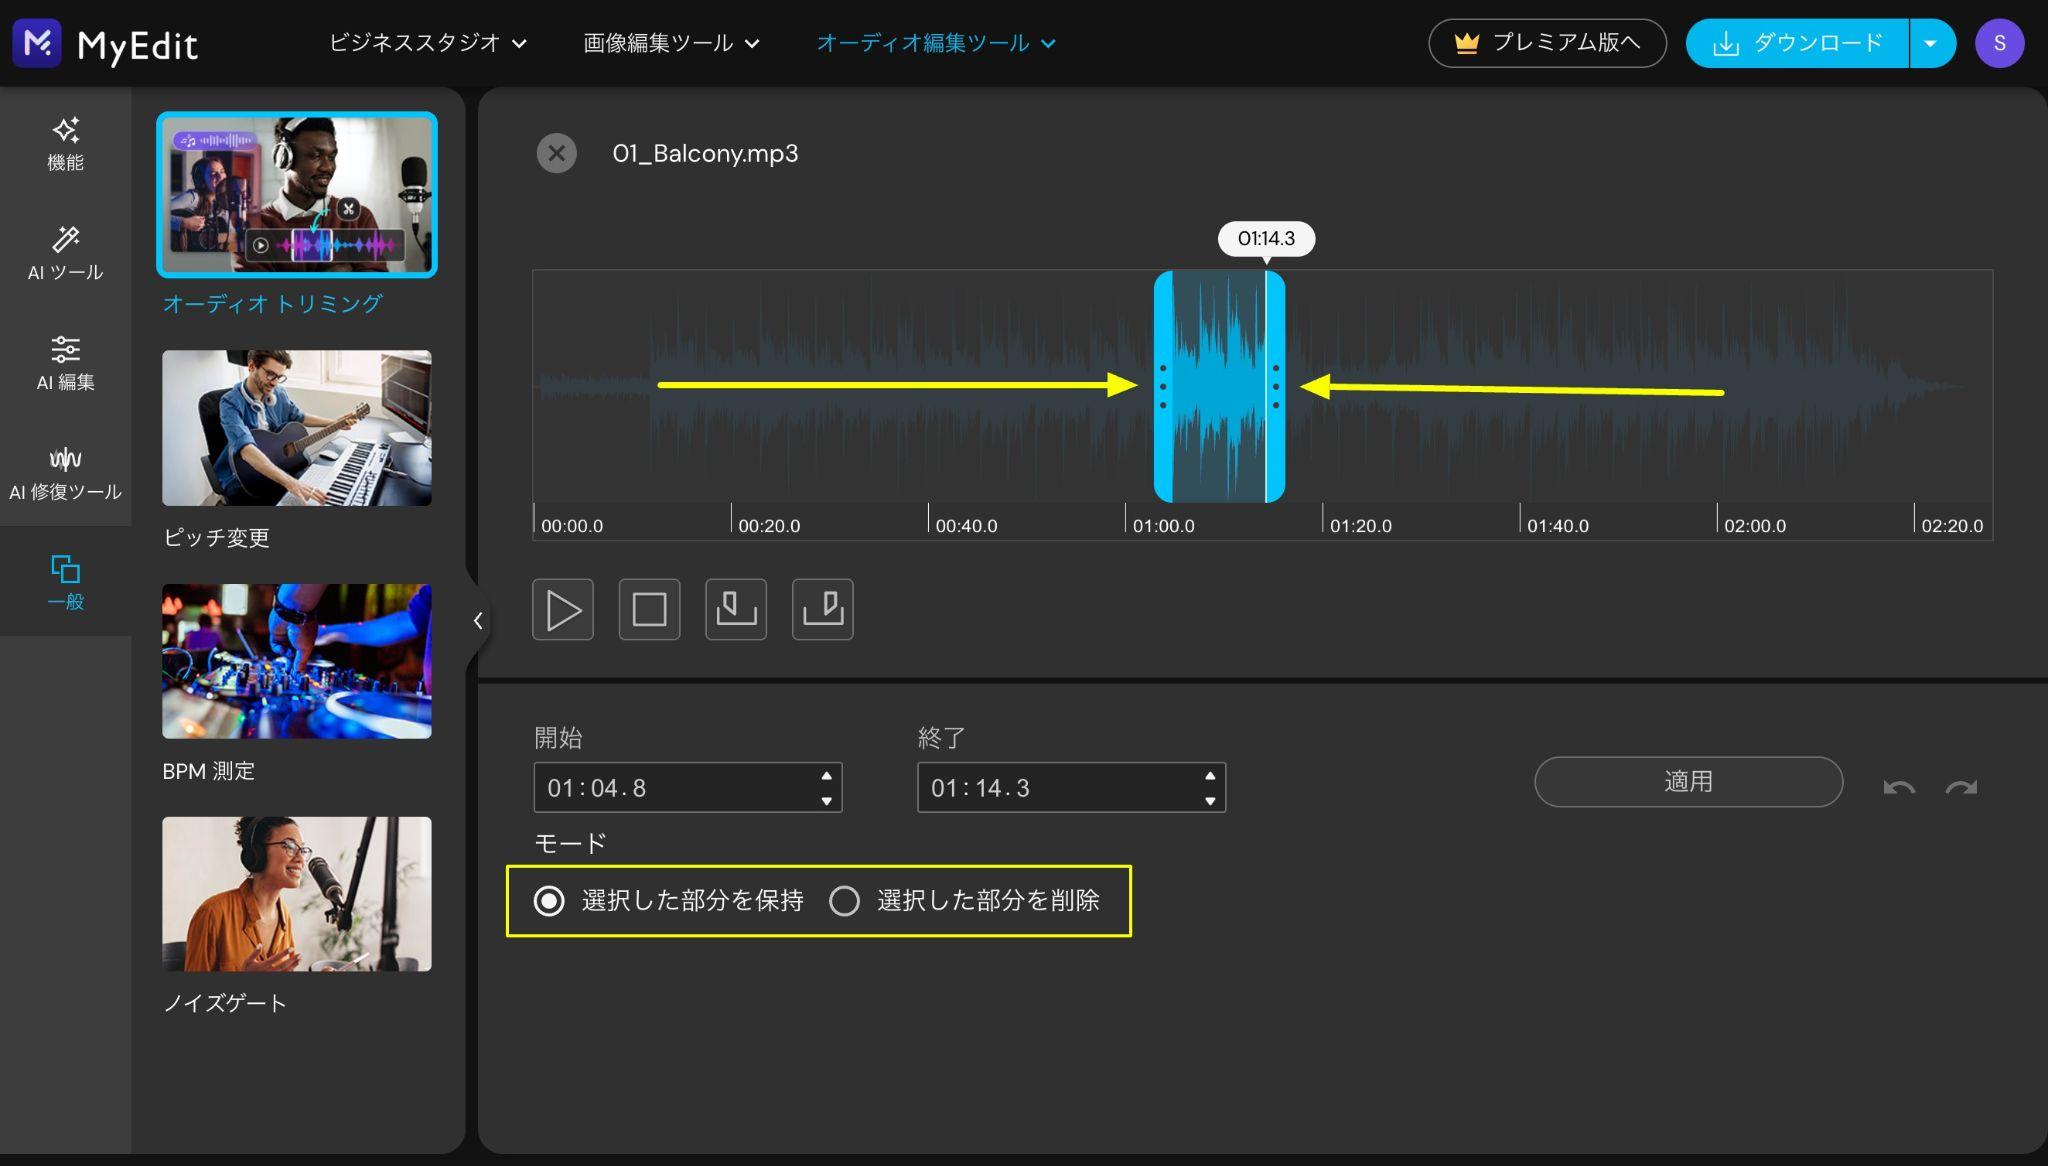Click the ダウンロード button
This screenshot has width=2048, height=1166.
point(1797,43)
